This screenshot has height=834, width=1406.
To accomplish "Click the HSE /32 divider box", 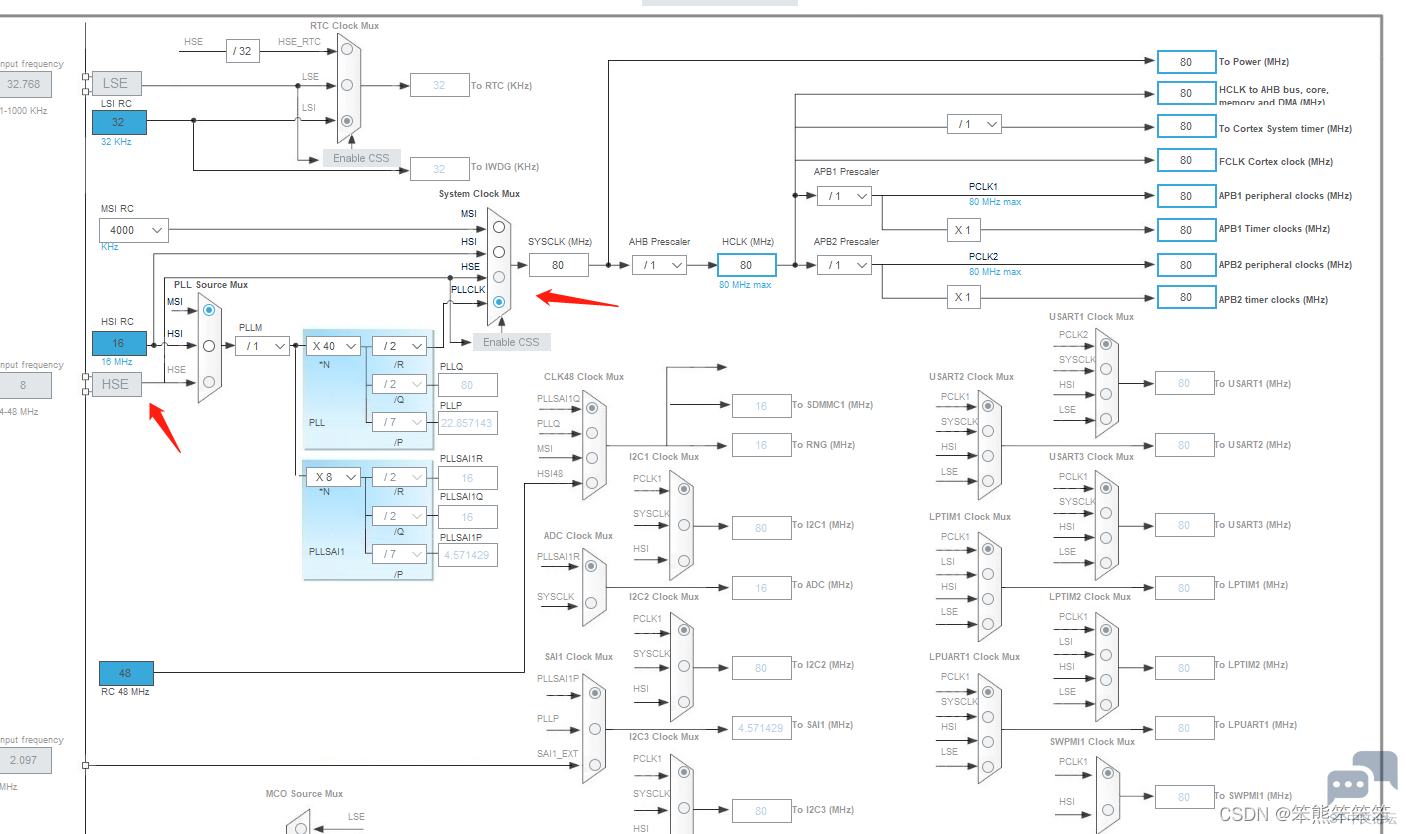I will (242, 51).
